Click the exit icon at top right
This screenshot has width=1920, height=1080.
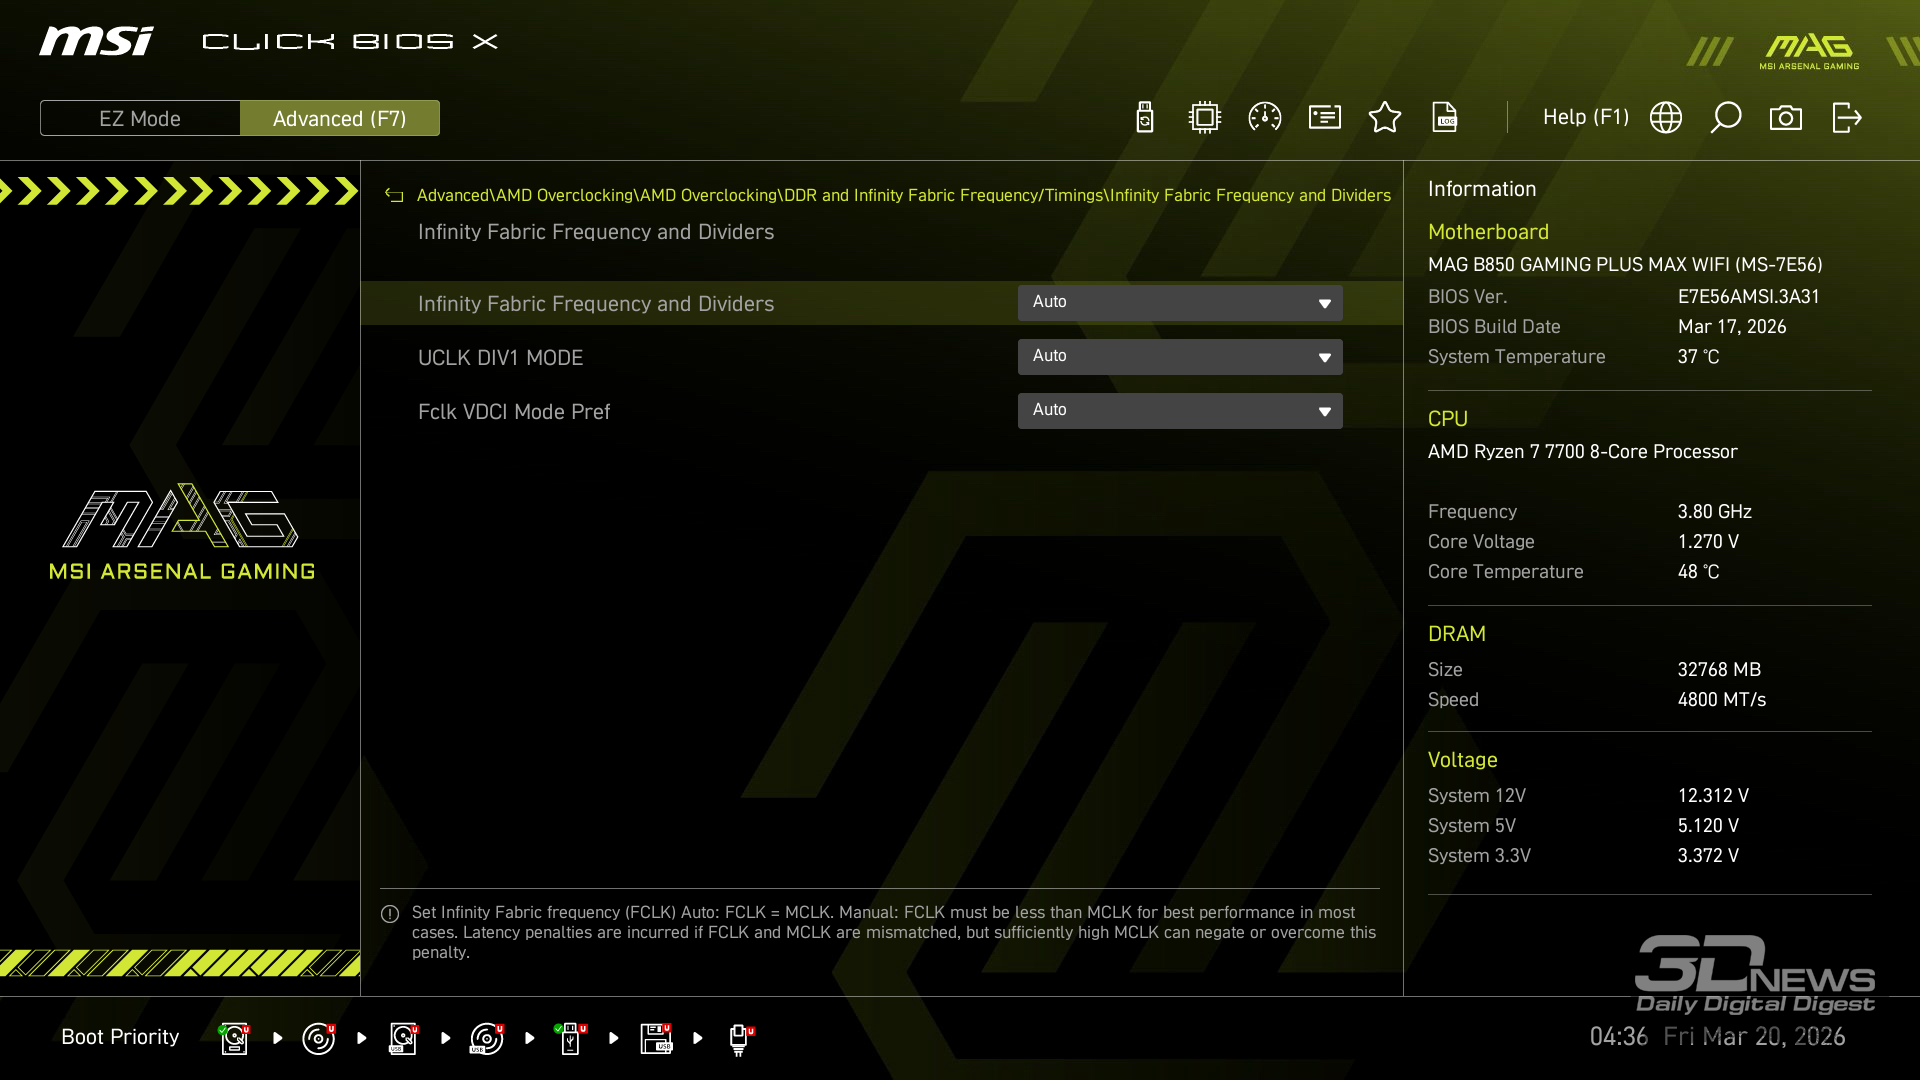(1846, 118)
